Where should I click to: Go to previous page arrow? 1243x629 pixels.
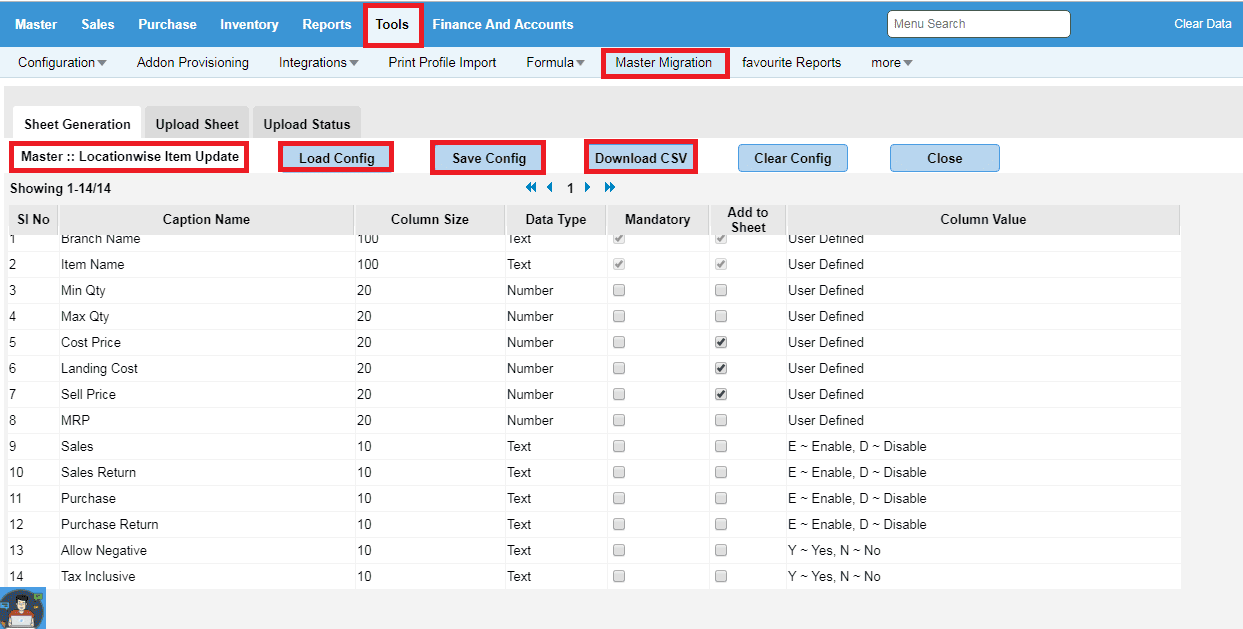tap(550, 187)
